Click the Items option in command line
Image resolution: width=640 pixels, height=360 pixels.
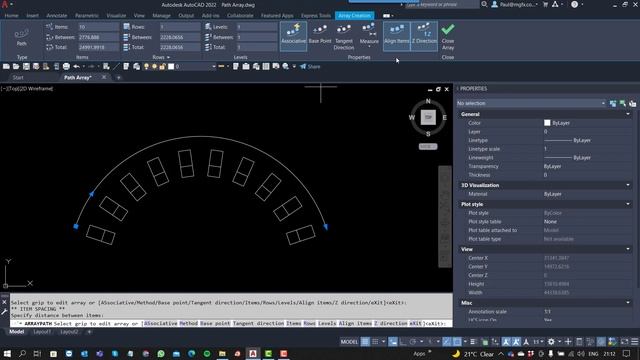pyautogui.click(x=293, y=323)
